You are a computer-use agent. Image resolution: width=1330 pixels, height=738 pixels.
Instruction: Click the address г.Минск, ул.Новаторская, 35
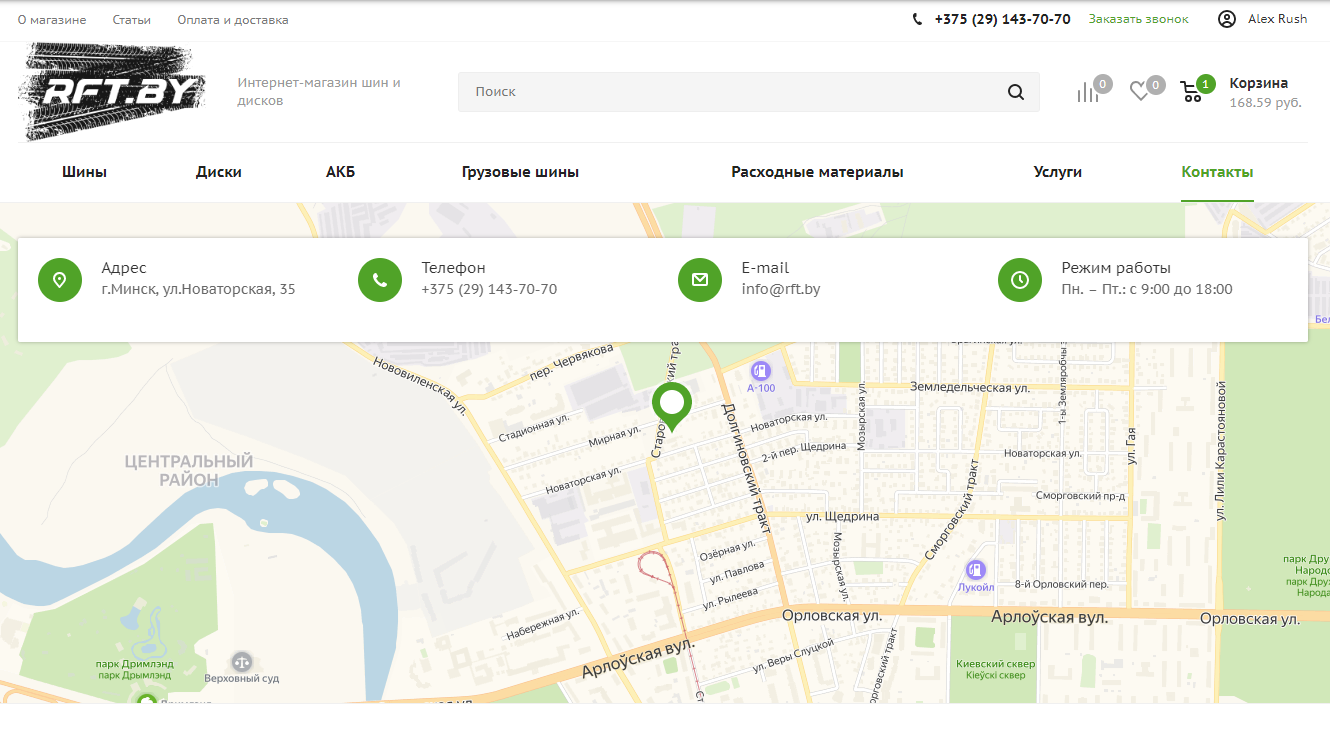coord(198,289)
